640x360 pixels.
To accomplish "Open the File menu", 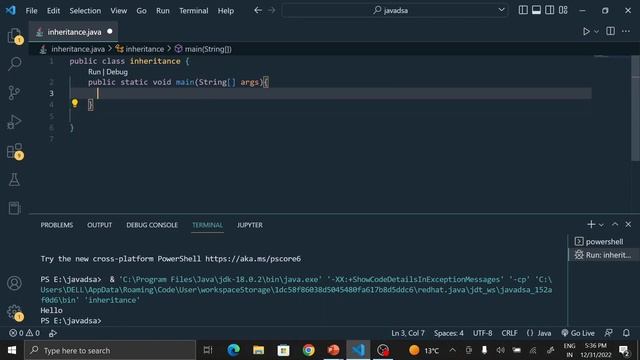I will (x=31, y=11).
